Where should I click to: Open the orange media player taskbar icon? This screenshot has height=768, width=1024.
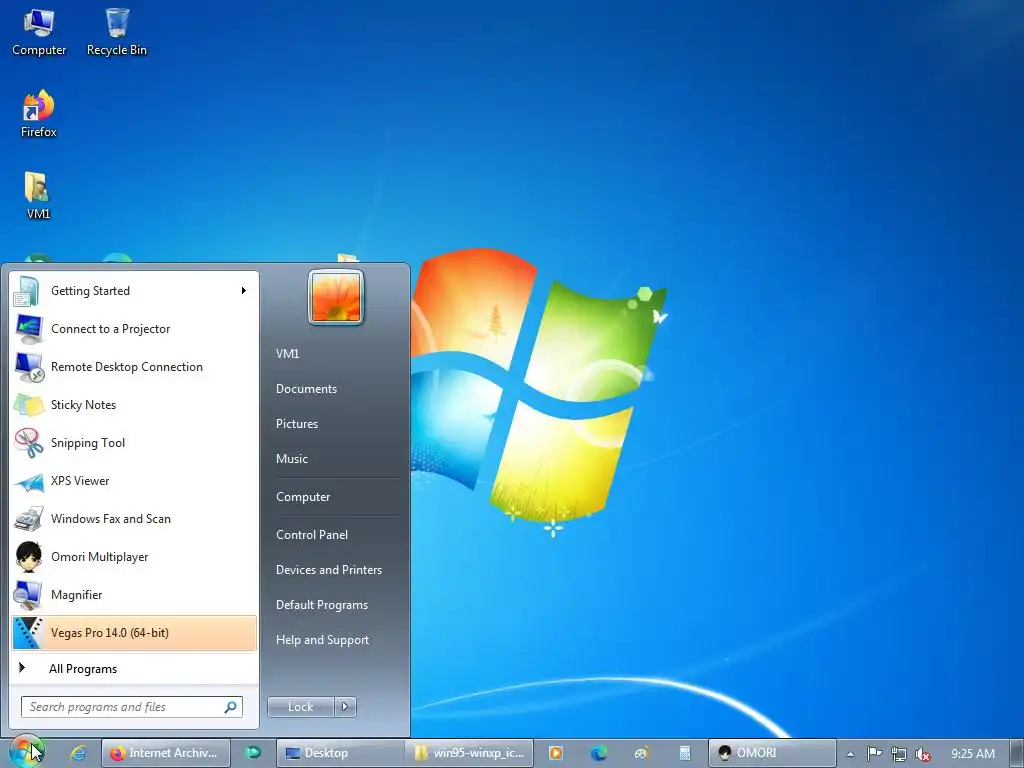(x=556, y=753)
